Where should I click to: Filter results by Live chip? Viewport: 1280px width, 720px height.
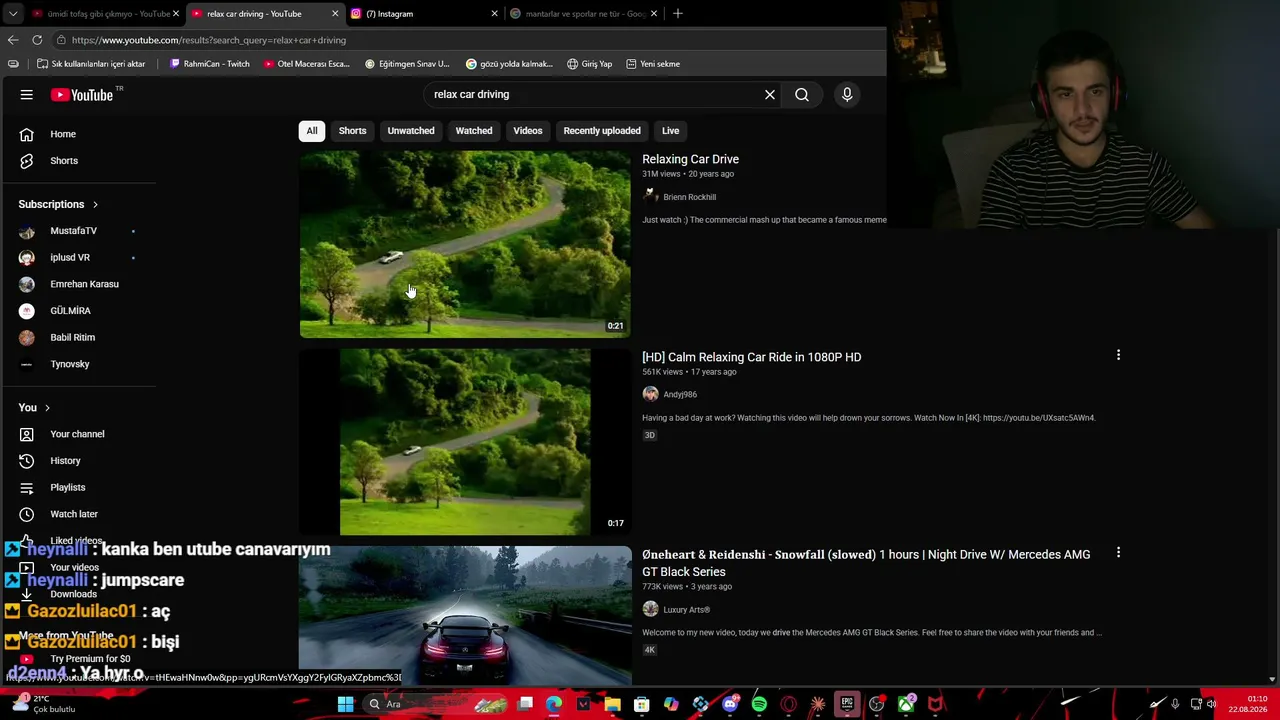click(x=670, y=131)
